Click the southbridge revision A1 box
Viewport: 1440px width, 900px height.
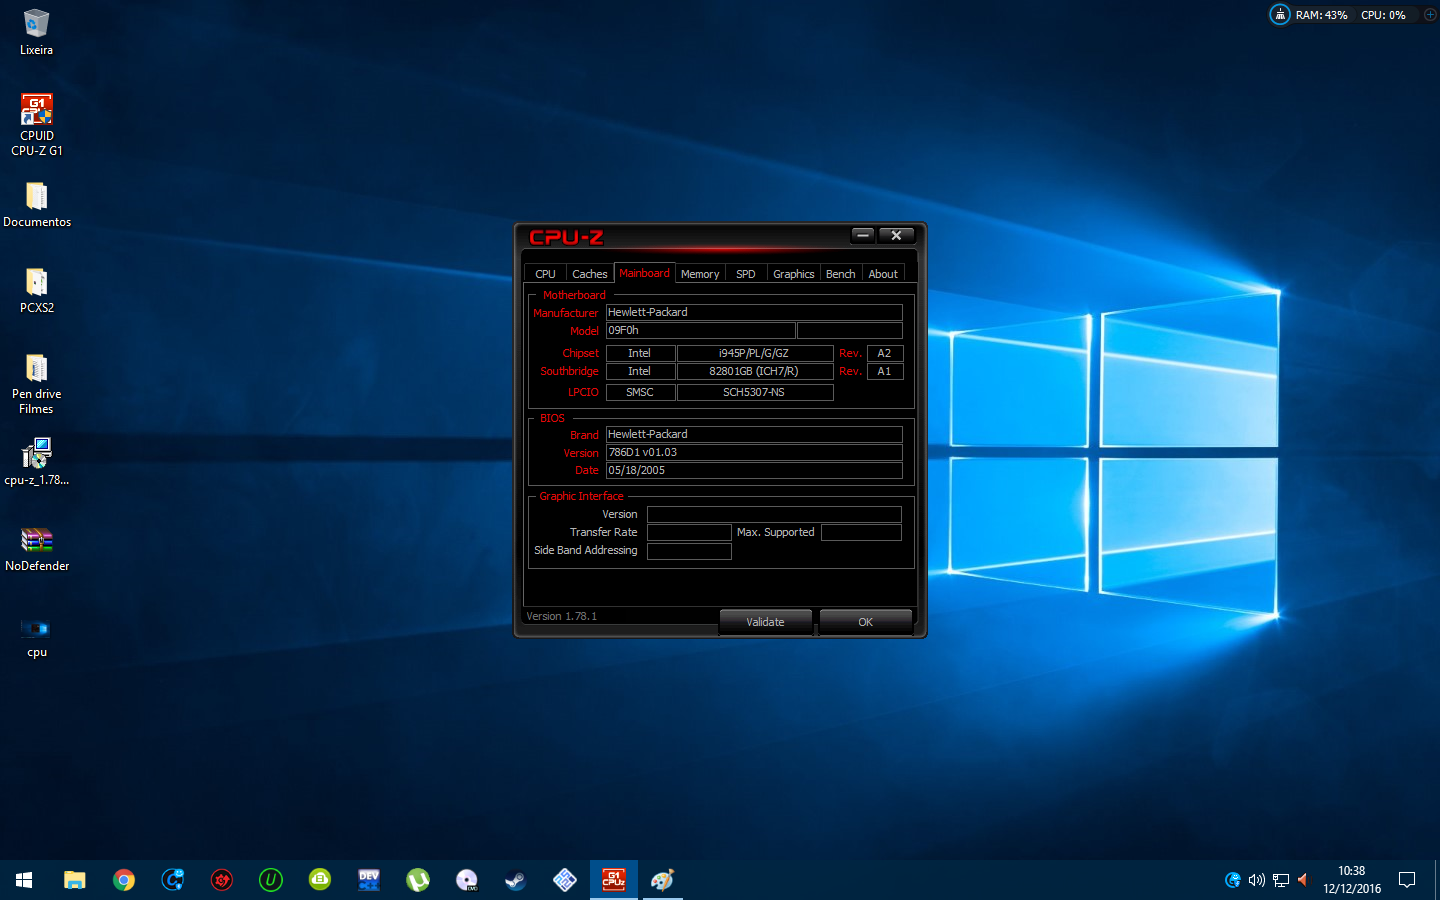click(885, 371)
